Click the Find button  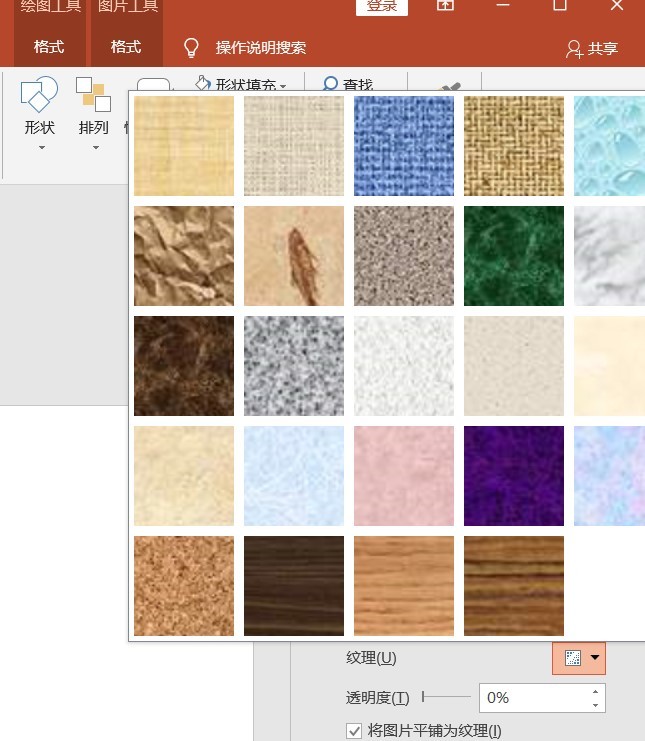(348, 84)
